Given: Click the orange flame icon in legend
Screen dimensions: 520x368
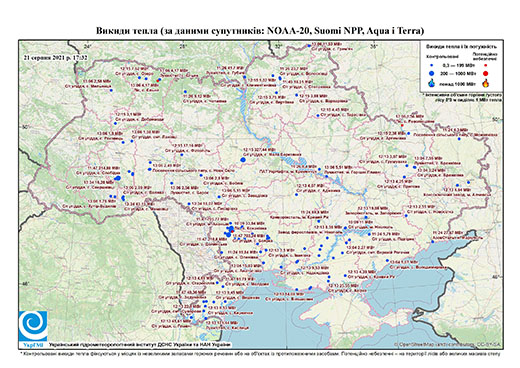Looking at the screenshot, I should click(486, 83).
